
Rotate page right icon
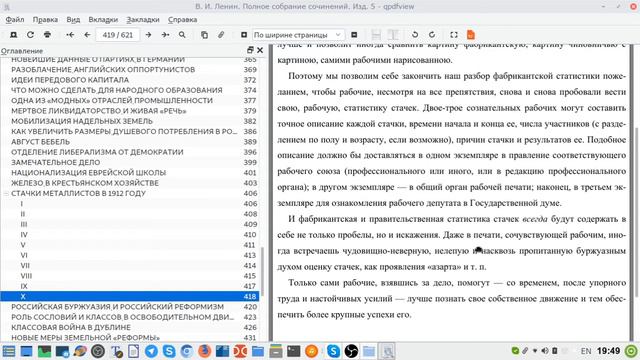(x=432, y=35)
